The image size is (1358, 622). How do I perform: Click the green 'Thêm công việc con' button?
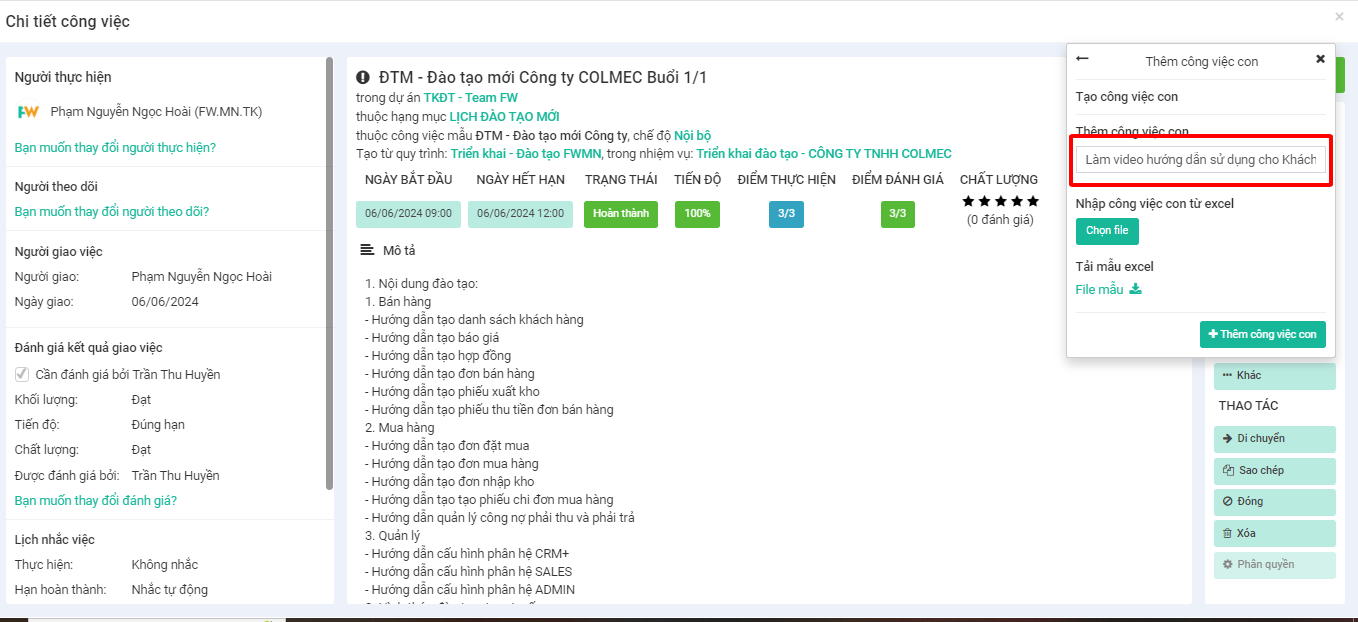click(1262, 334)
